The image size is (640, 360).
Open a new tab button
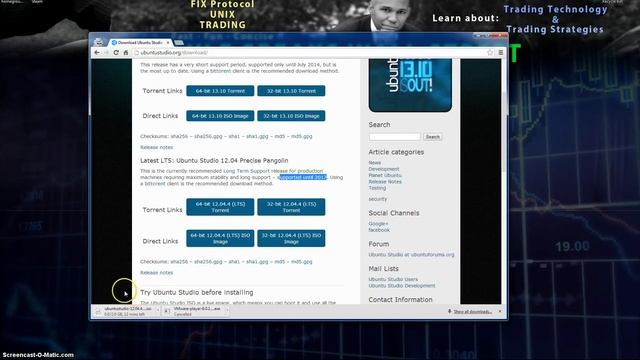point(179,42)
